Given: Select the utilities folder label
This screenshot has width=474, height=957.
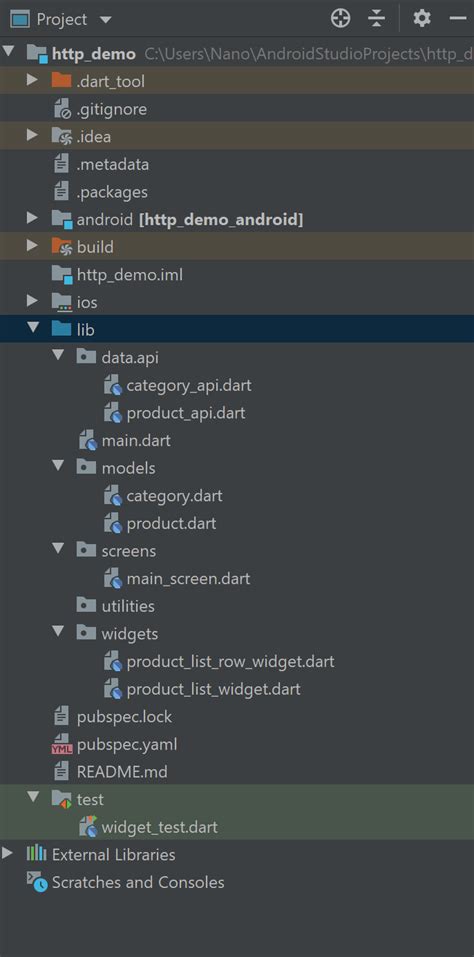Looking at the screenshot, I should click(128, 605).
